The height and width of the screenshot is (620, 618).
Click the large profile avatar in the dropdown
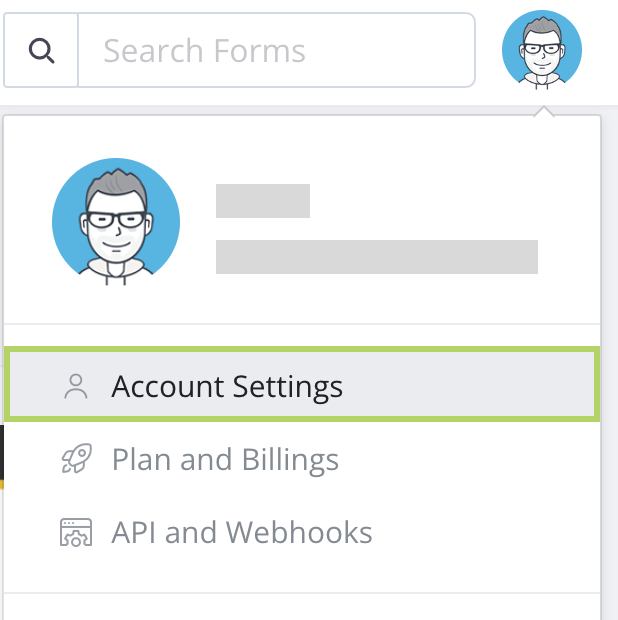coord(116,222)
